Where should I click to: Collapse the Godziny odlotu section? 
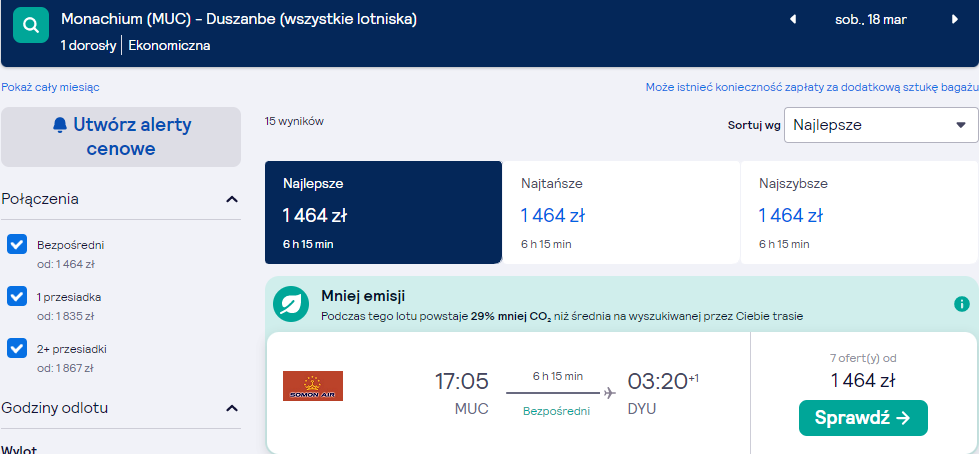pyautogui.click(x=232, y=408)
